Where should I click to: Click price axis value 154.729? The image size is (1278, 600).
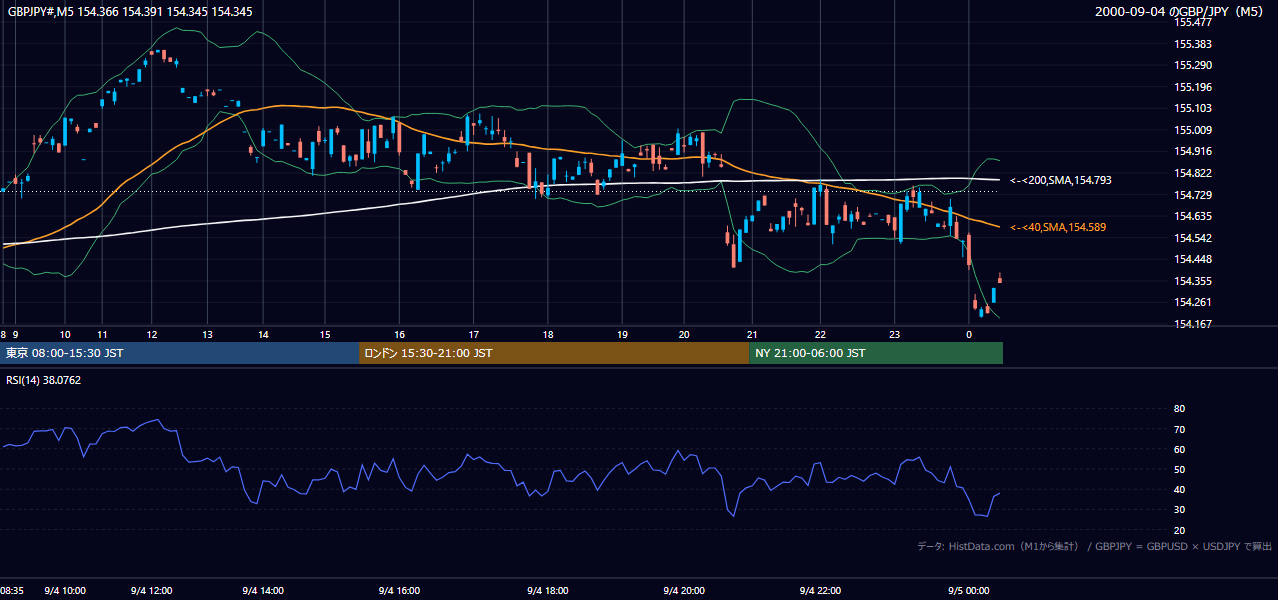[1192, 195]
